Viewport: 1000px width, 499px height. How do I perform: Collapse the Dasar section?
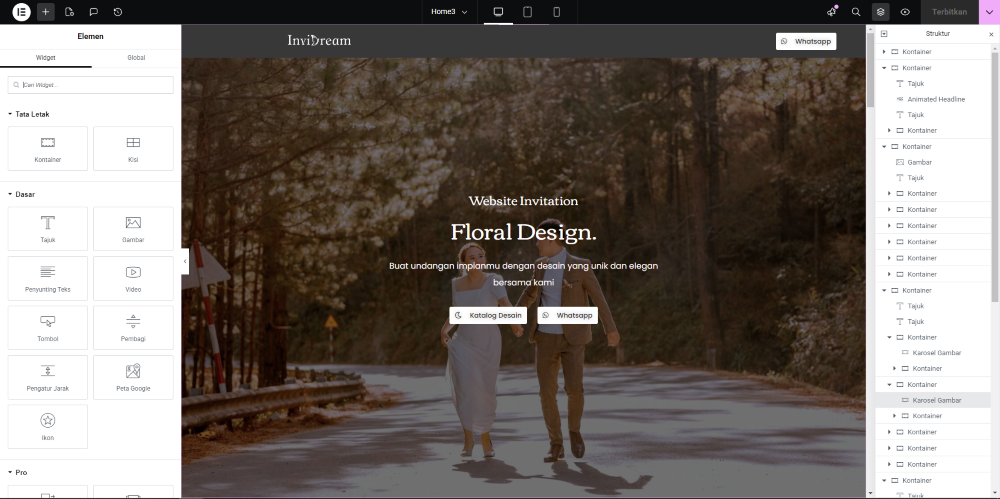coord(22,194)
